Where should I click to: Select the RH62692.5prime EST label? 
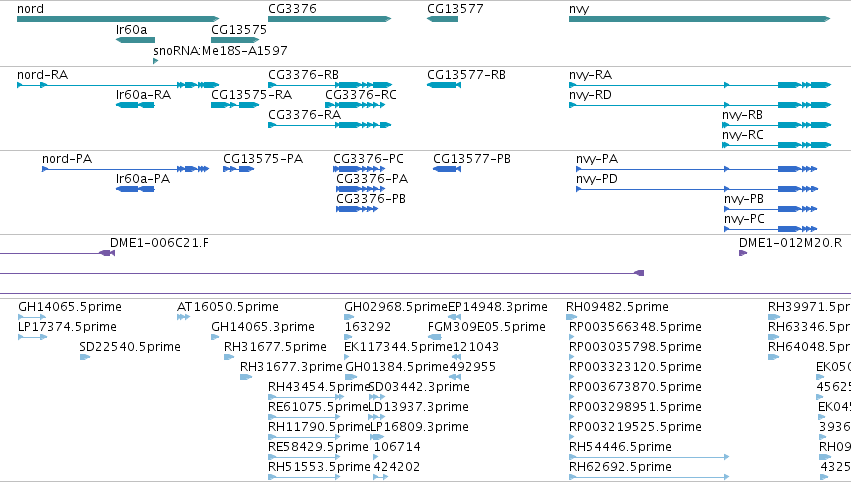[x=620, y=468]
